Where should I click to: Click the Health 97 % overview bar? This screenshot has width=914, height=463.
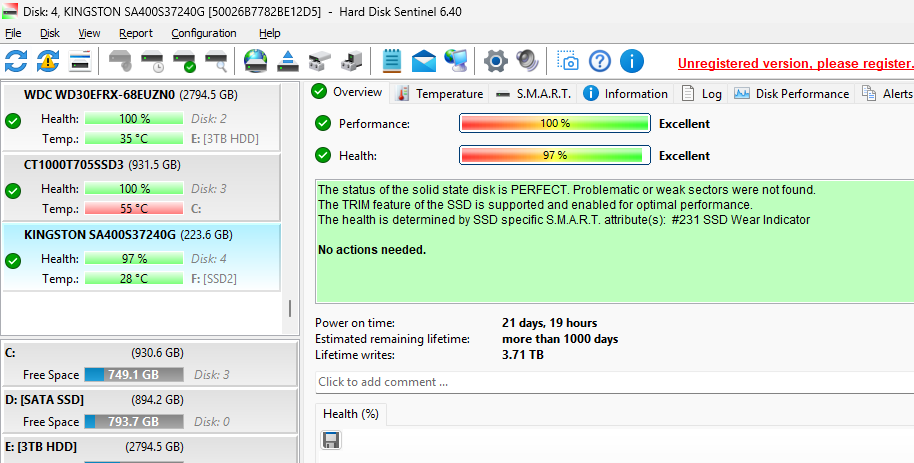(x=554, y=155)
